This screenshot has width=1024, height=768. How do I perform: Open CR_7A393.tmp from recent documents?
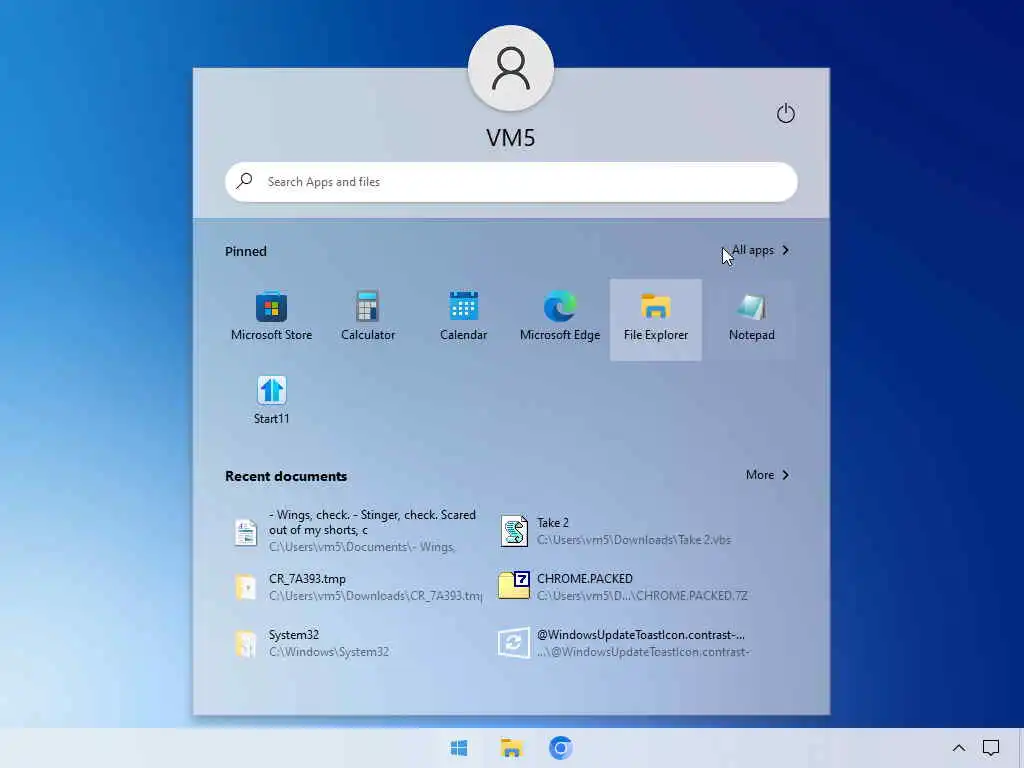[357, 586]
